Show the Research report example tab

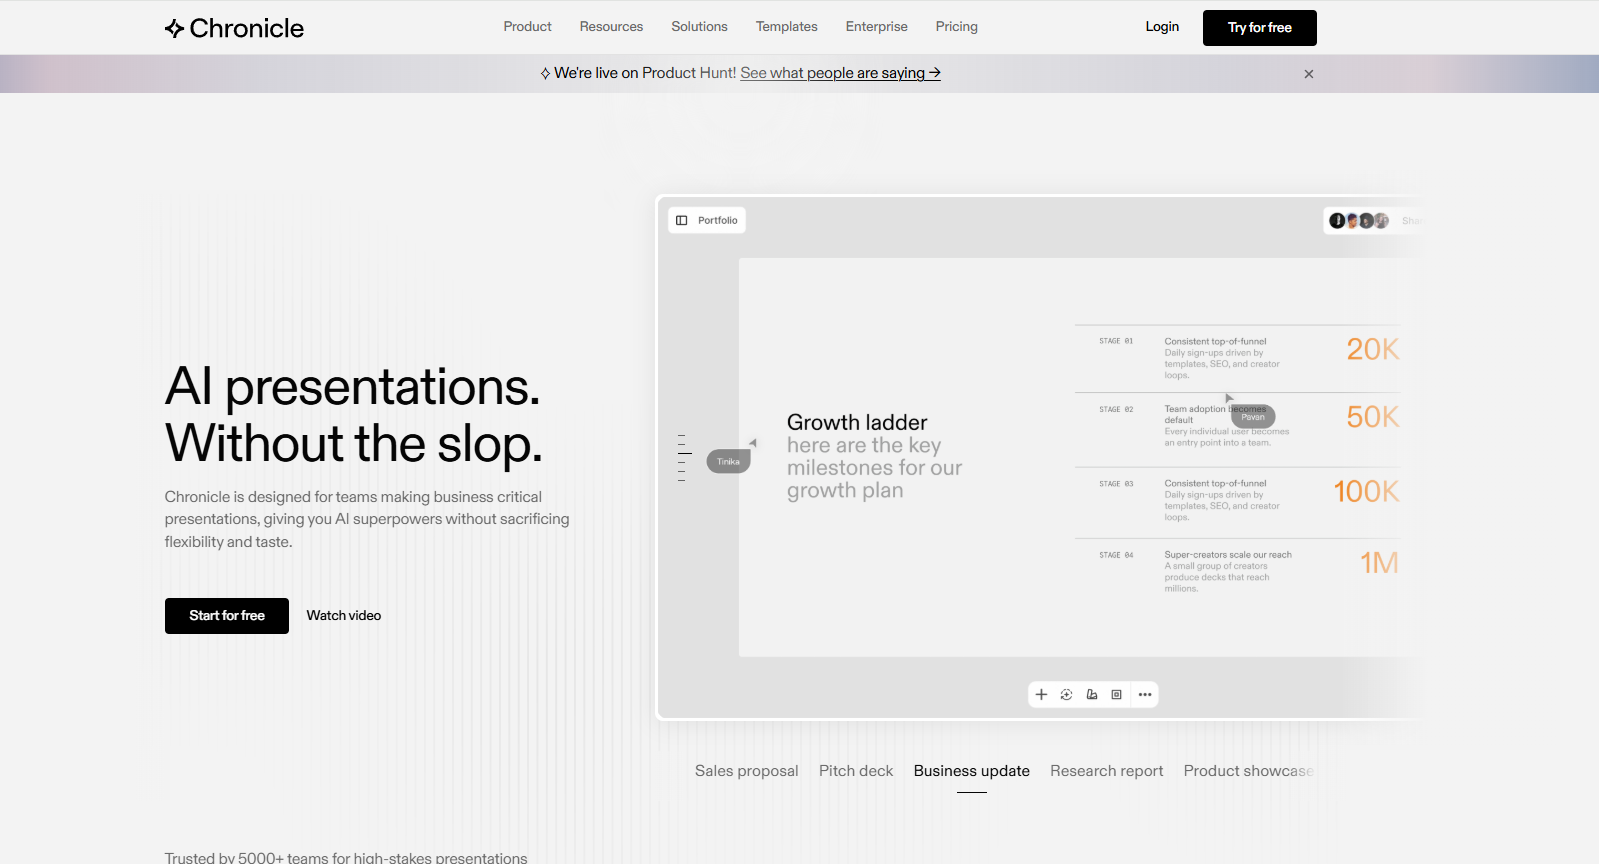[1106, 771]
